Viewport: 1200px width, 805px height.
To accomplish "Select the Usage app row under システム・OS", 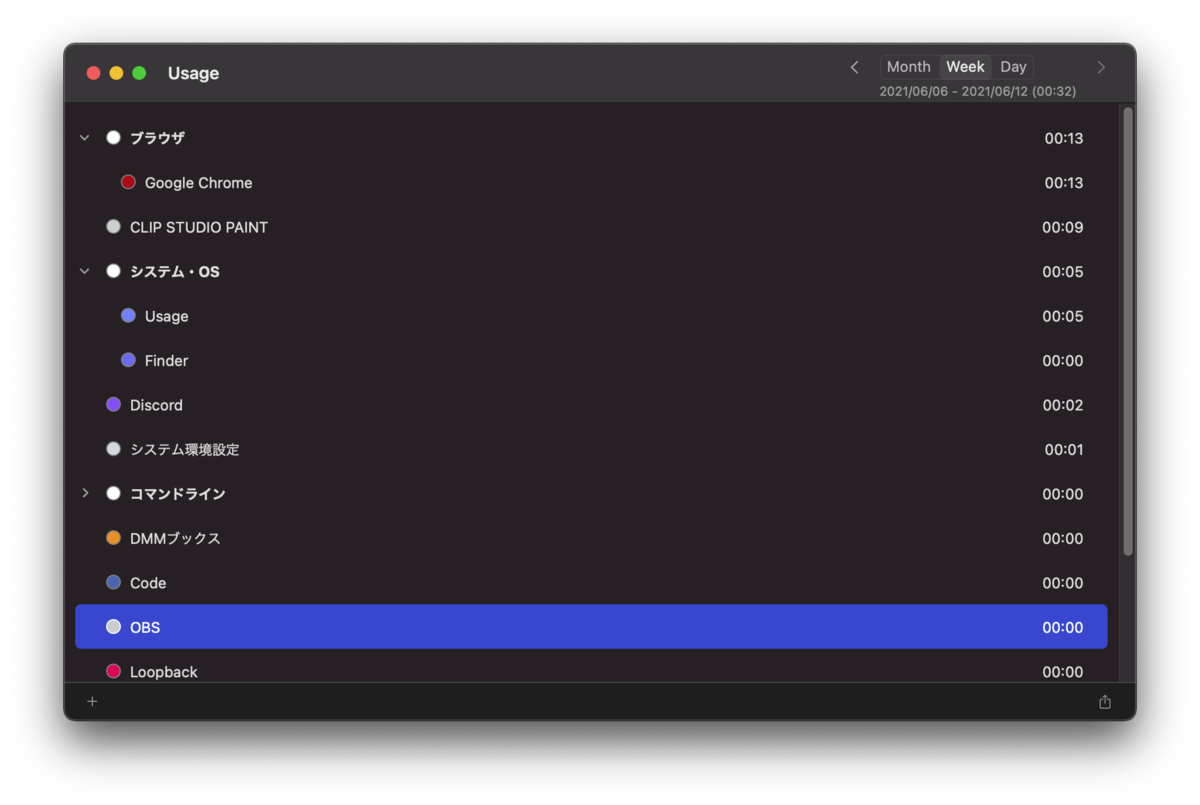I will (x=591, y=316).
